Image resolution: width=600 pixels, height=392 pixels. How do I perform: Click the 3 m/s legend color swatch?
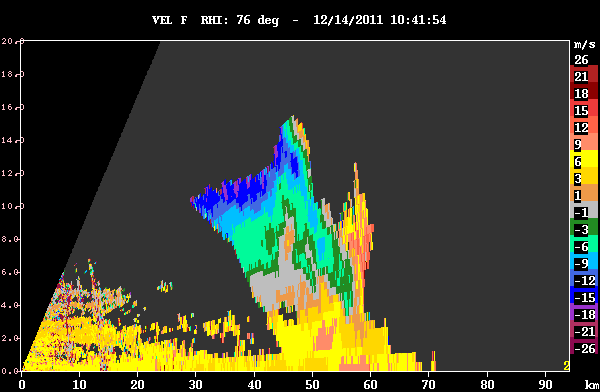pos(584,175)
